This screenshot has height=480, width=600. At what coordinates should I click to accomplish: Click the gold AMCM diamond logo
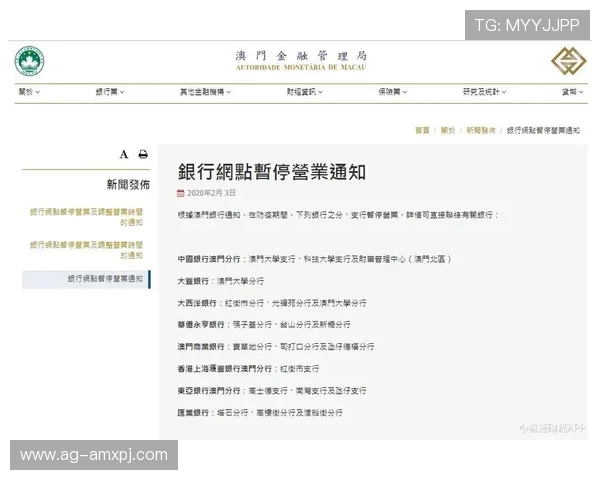568,61
